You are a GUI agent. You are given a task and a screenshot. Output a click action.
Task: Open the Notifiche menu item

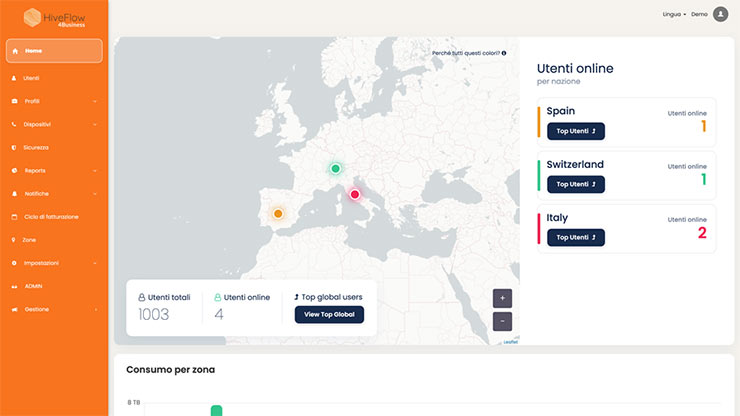pos(36,194)
